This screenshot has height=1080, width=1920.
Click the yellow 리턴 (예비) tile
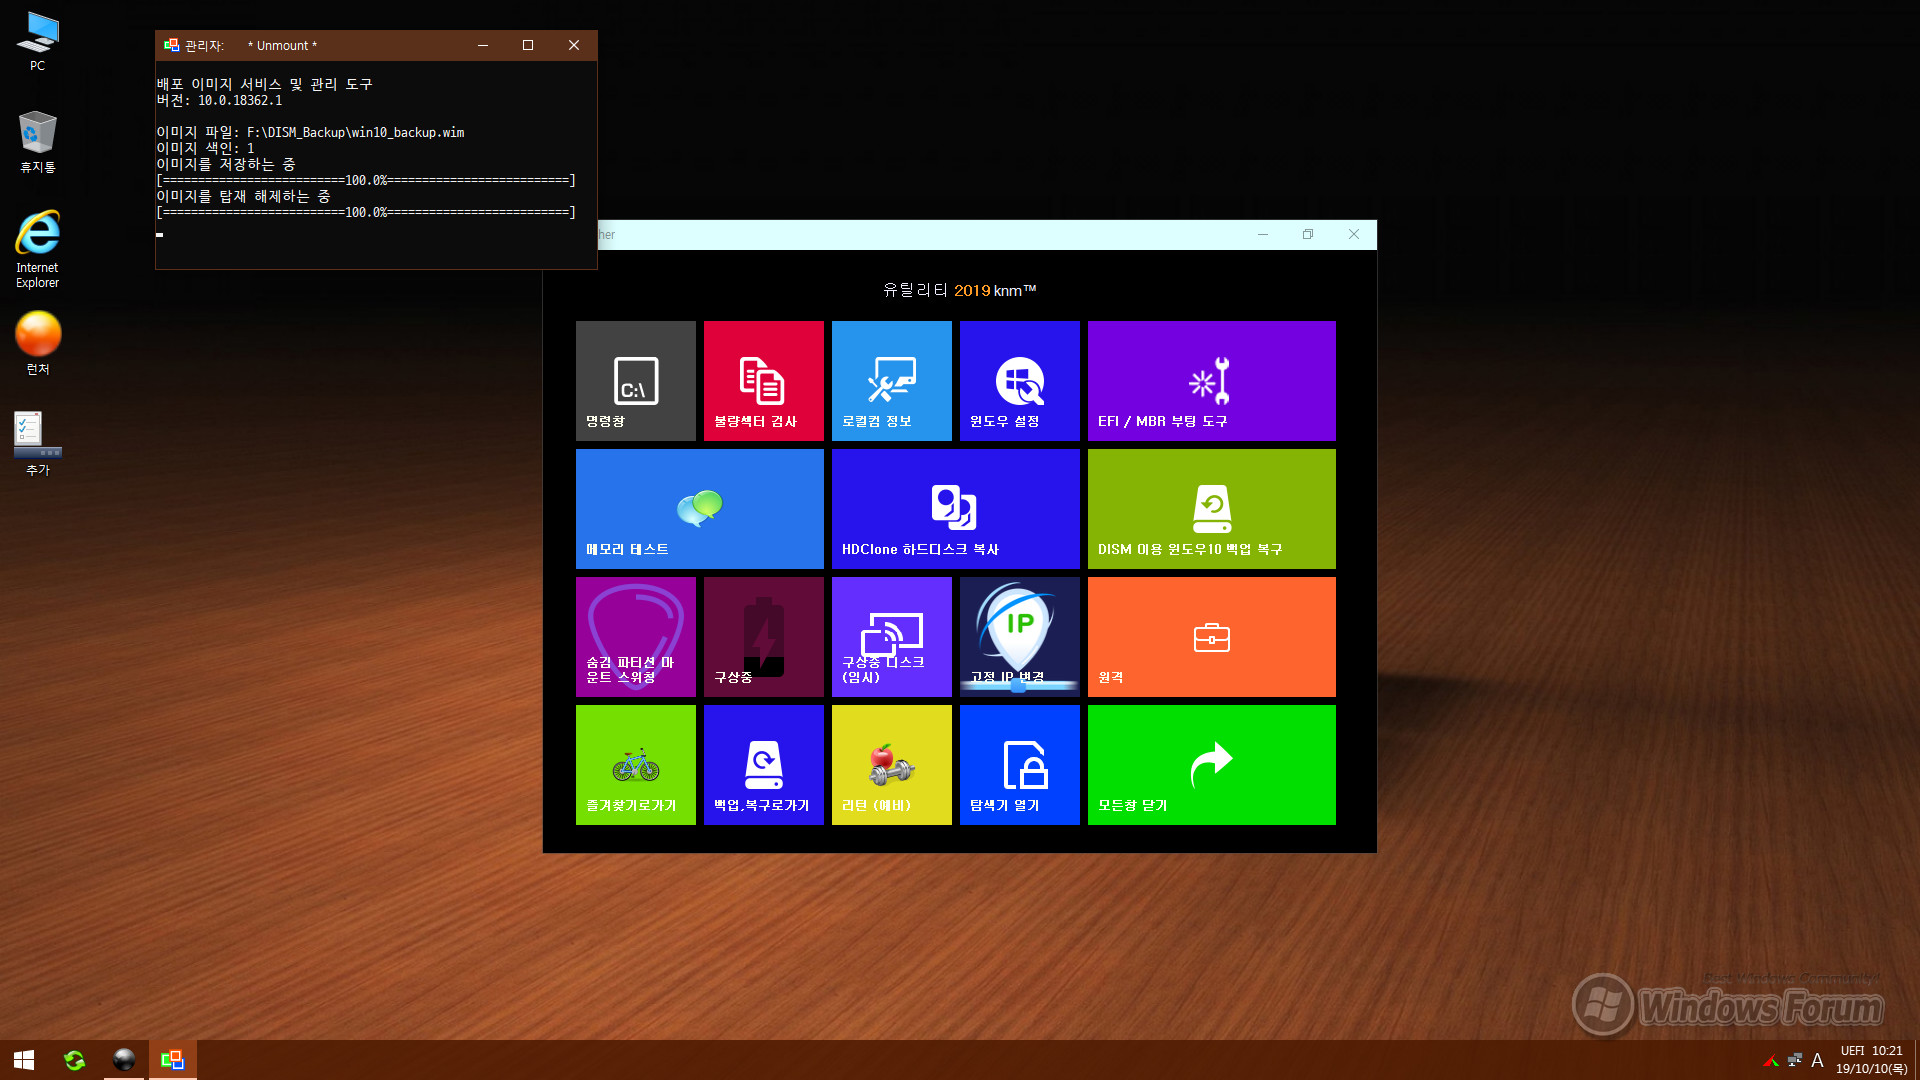(x=891, y=765)
